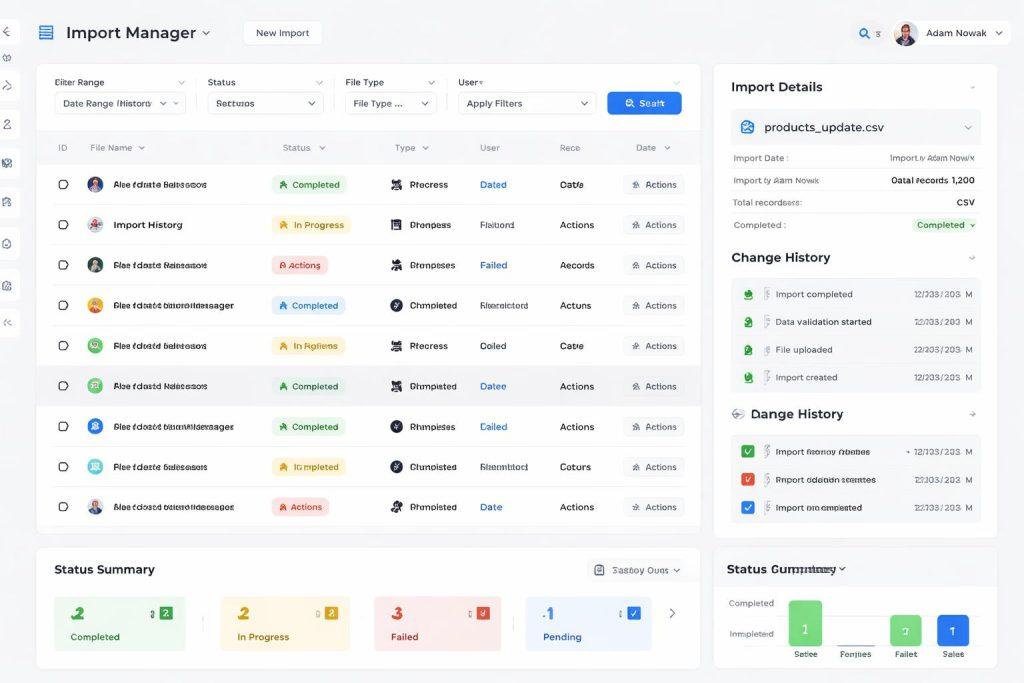Open the File Type dropdown
1024x683 pixels.
(391, 104)
